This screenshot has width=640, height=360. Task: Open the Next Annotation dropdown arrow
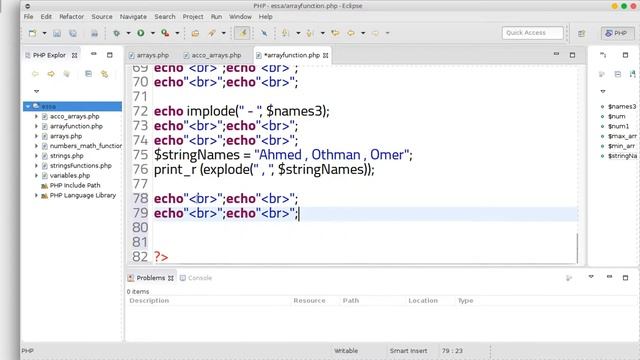(298, 33)
